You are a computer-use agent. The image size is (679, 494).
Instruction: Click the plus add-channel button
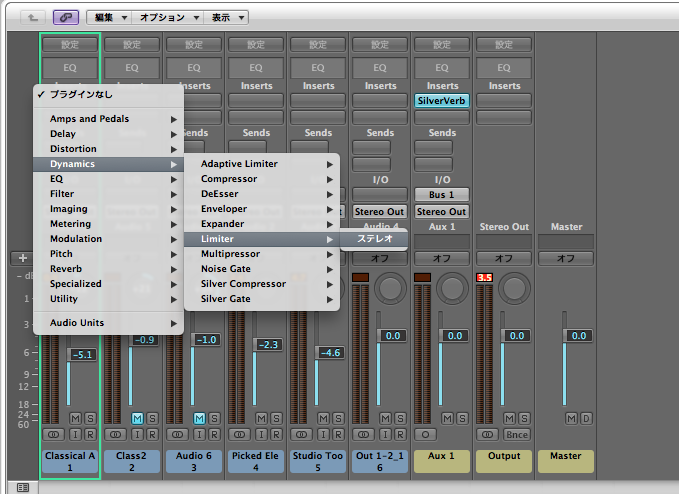(23, 258)
